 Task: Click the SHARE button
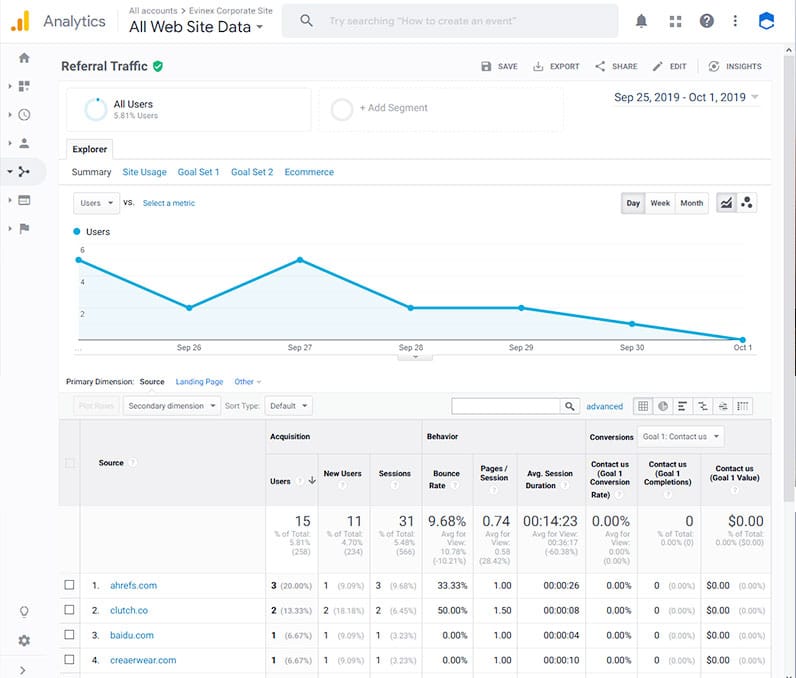[616, 66]
